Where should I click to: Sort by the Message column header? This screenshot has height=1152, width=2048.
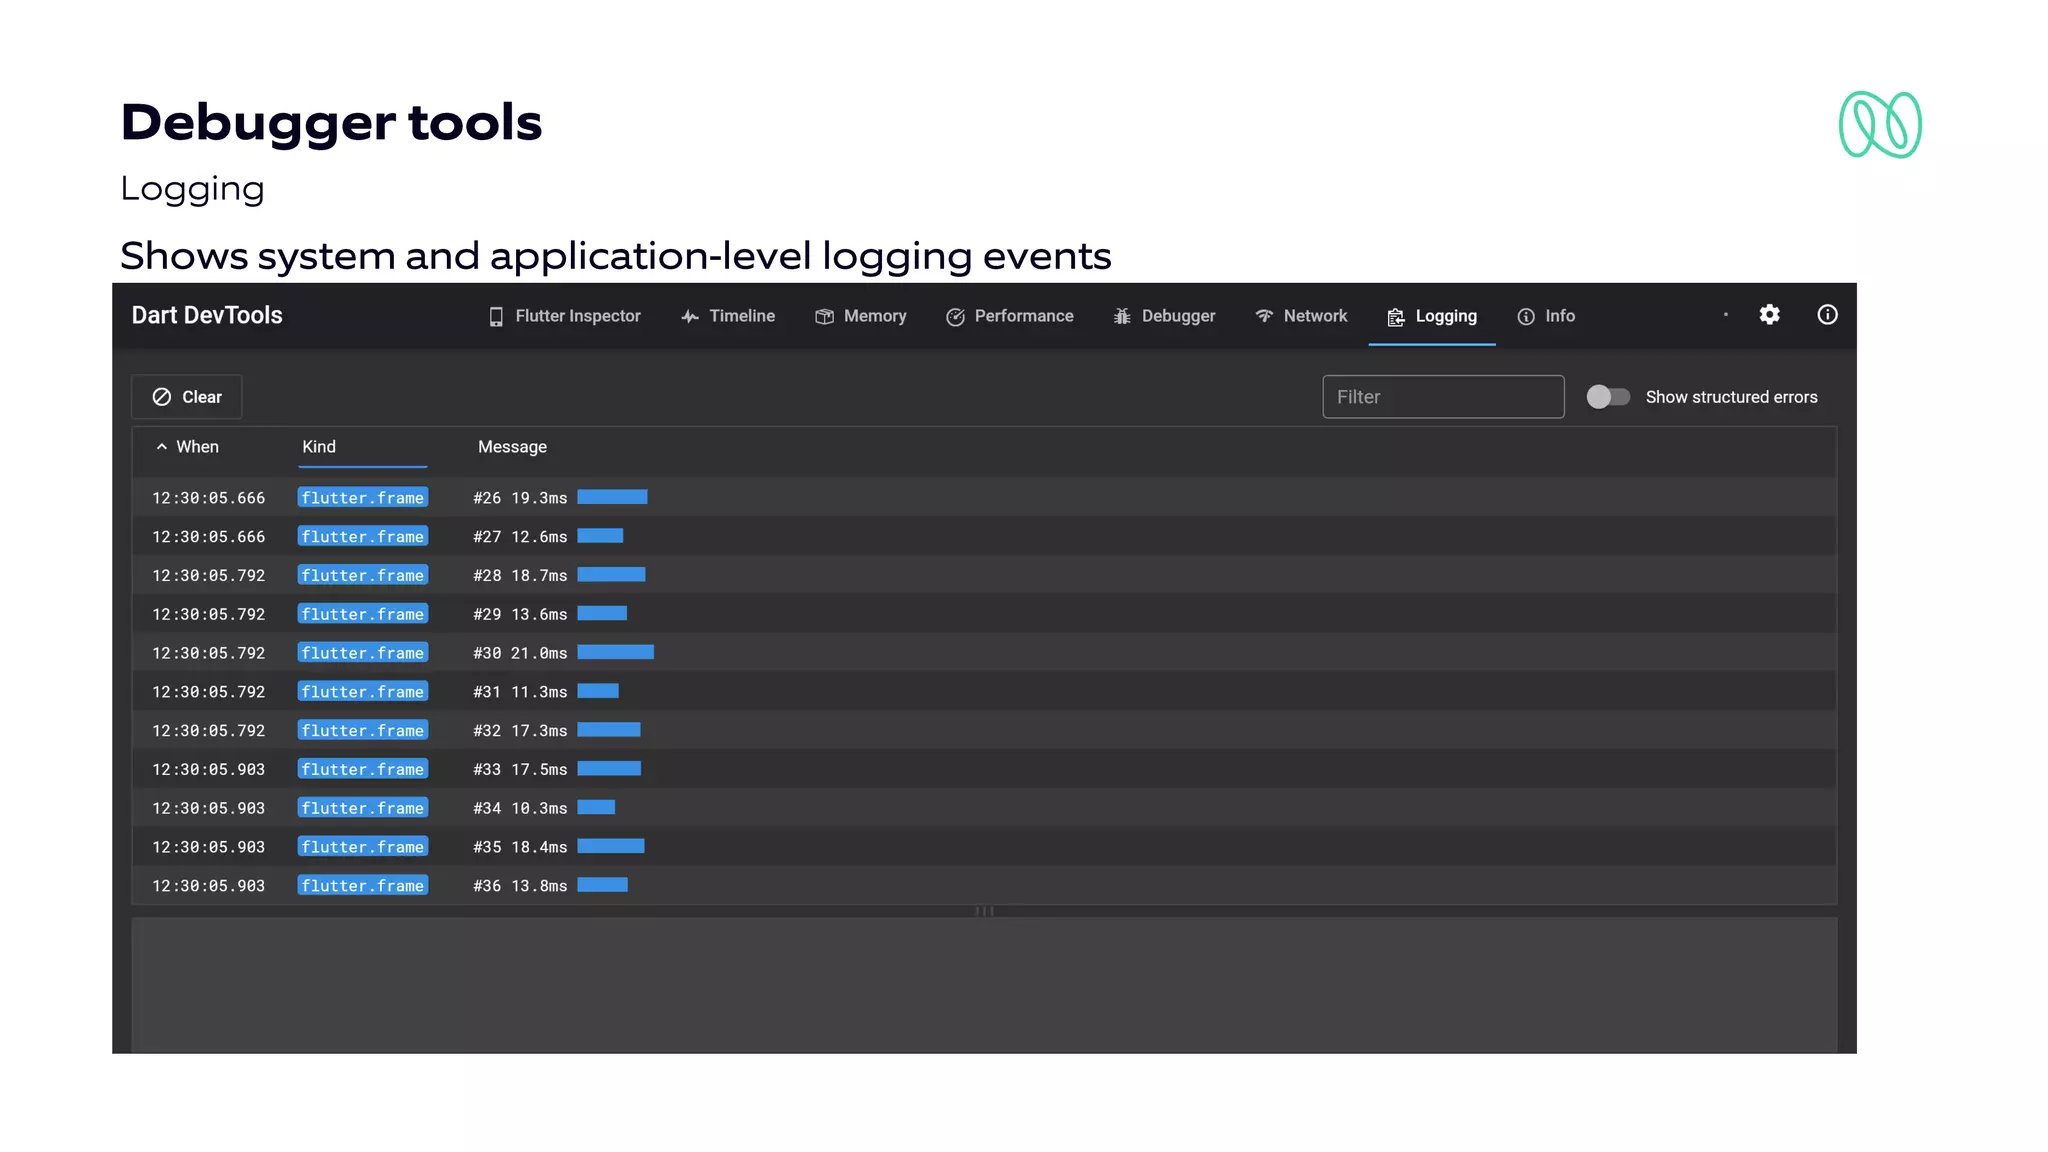coord(512,447)
